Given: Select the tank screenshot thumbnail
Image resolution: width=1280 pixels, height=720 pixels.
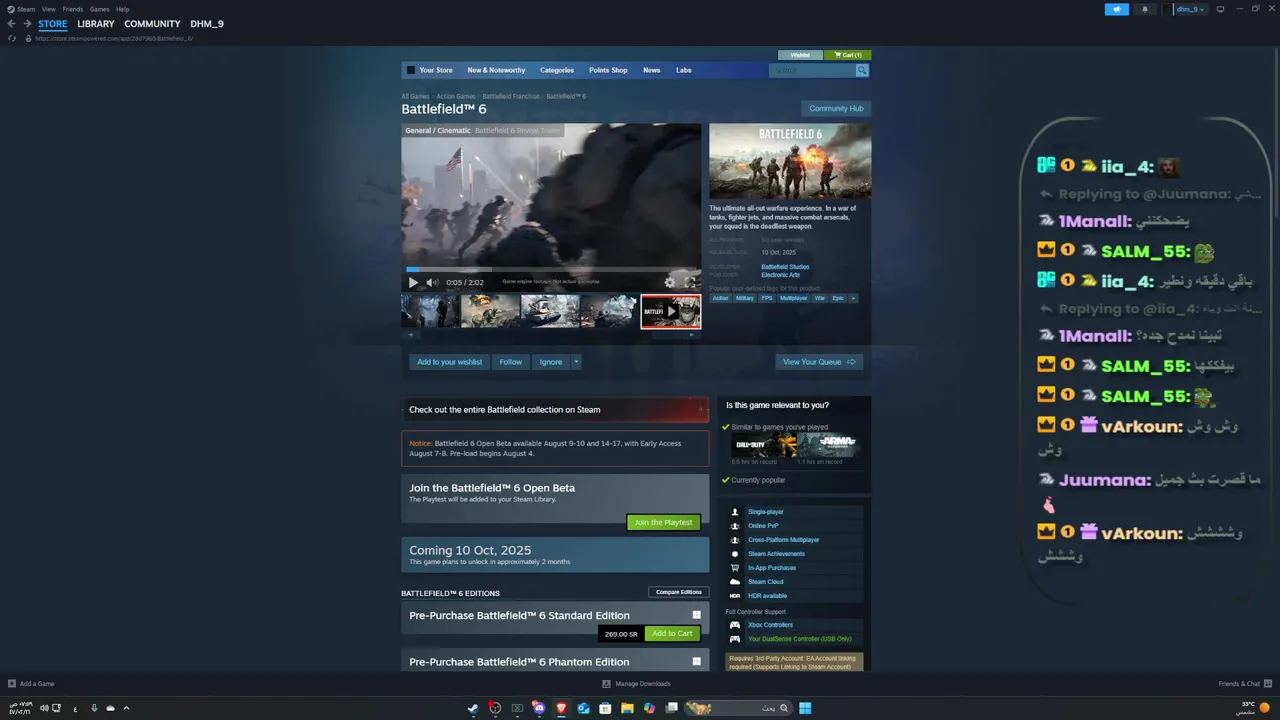Looking at the screenshot, I should tap(550, 311).
